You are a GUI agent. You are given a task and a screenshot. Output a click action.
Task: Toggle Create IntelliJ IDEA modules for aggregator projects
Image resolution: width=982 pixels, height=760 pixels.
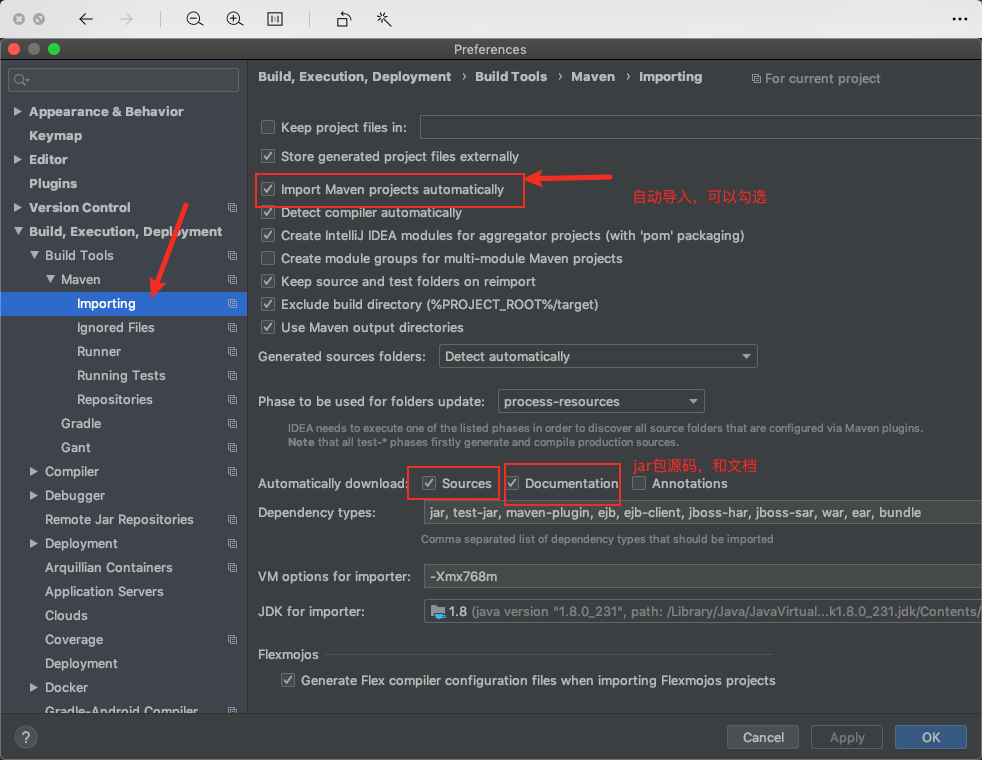coord(268,235)
